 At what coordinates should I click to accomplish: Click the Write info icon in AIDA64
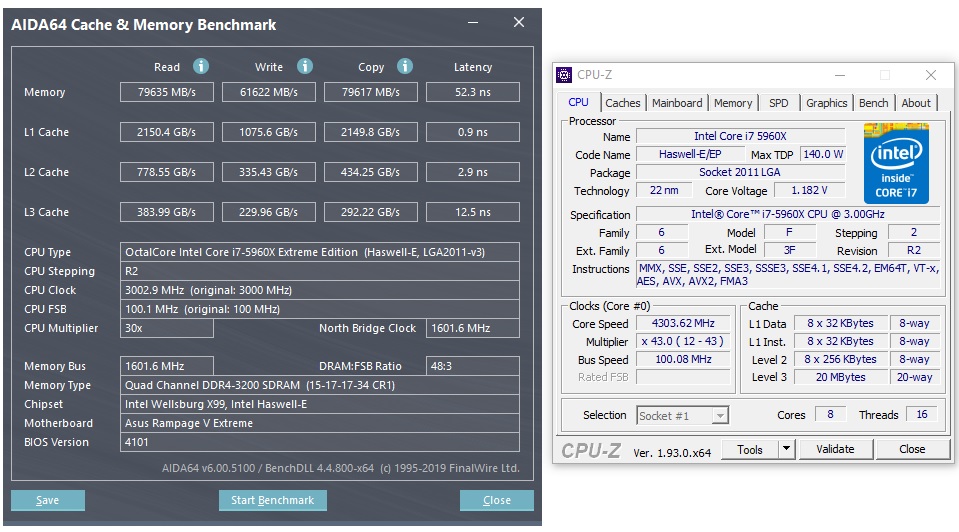pyautogui.click(x=305, y=65)
